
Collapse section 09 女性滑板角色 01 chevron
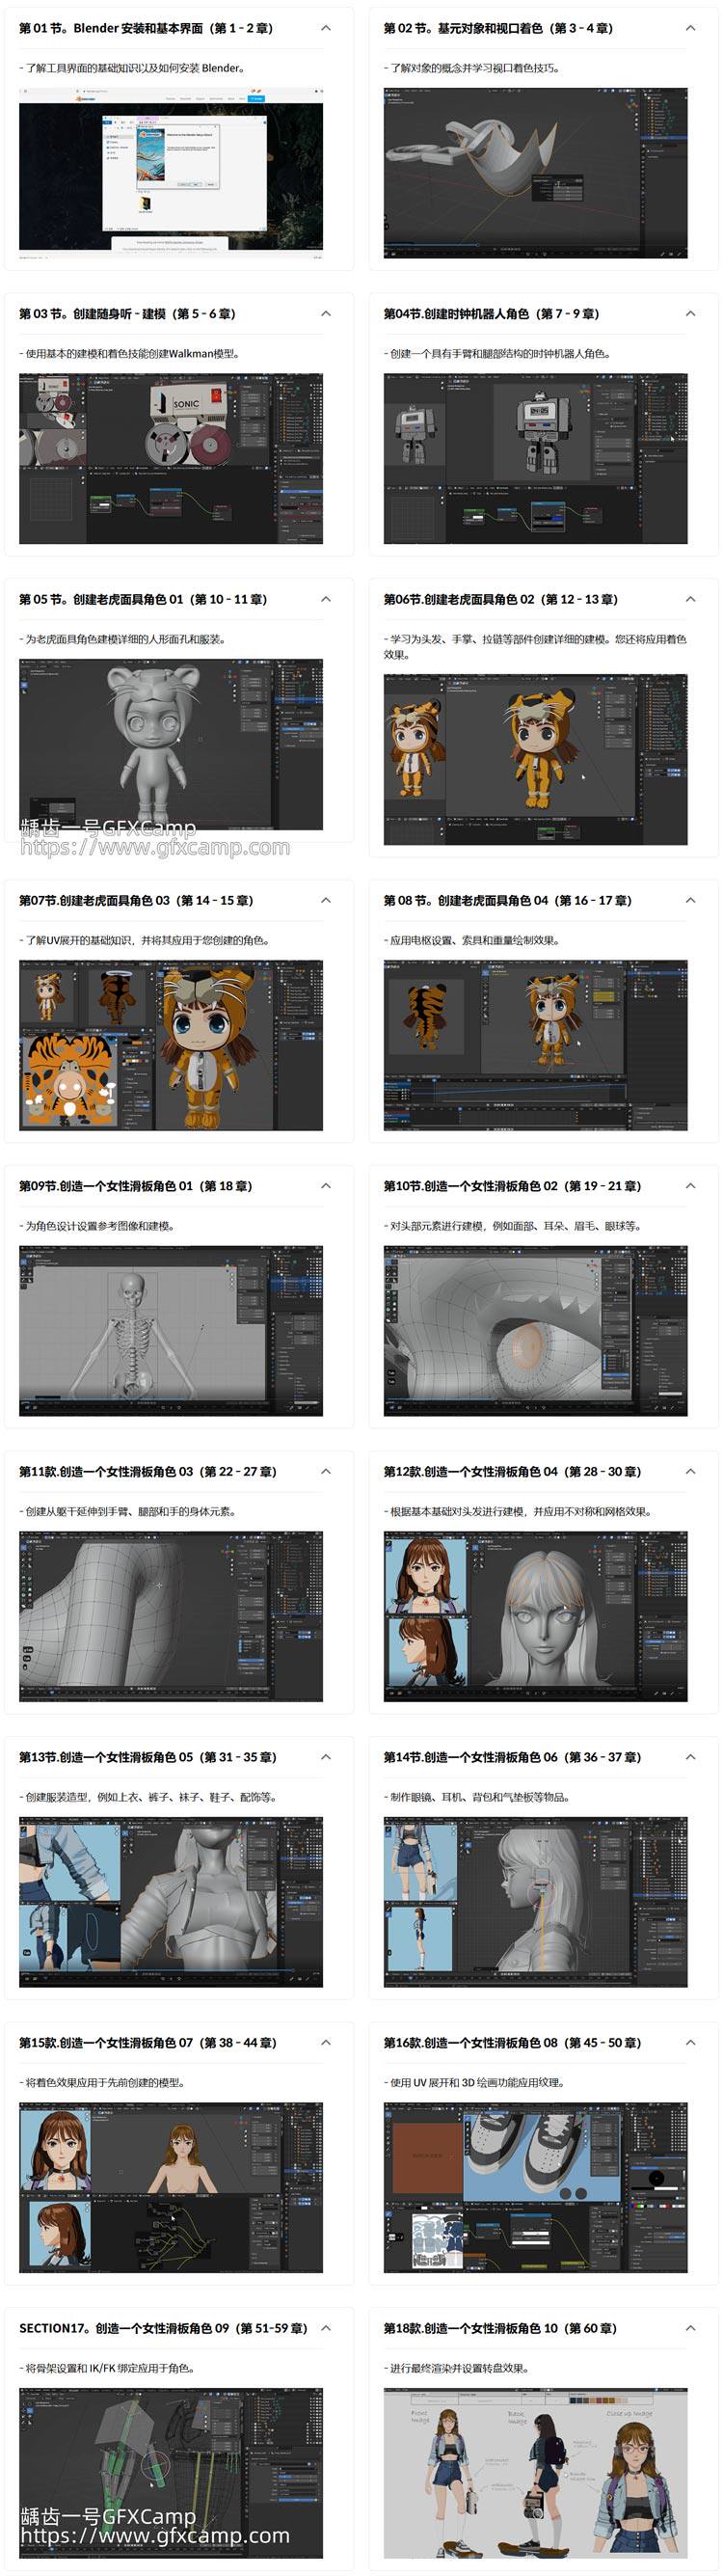(326, 1187)
